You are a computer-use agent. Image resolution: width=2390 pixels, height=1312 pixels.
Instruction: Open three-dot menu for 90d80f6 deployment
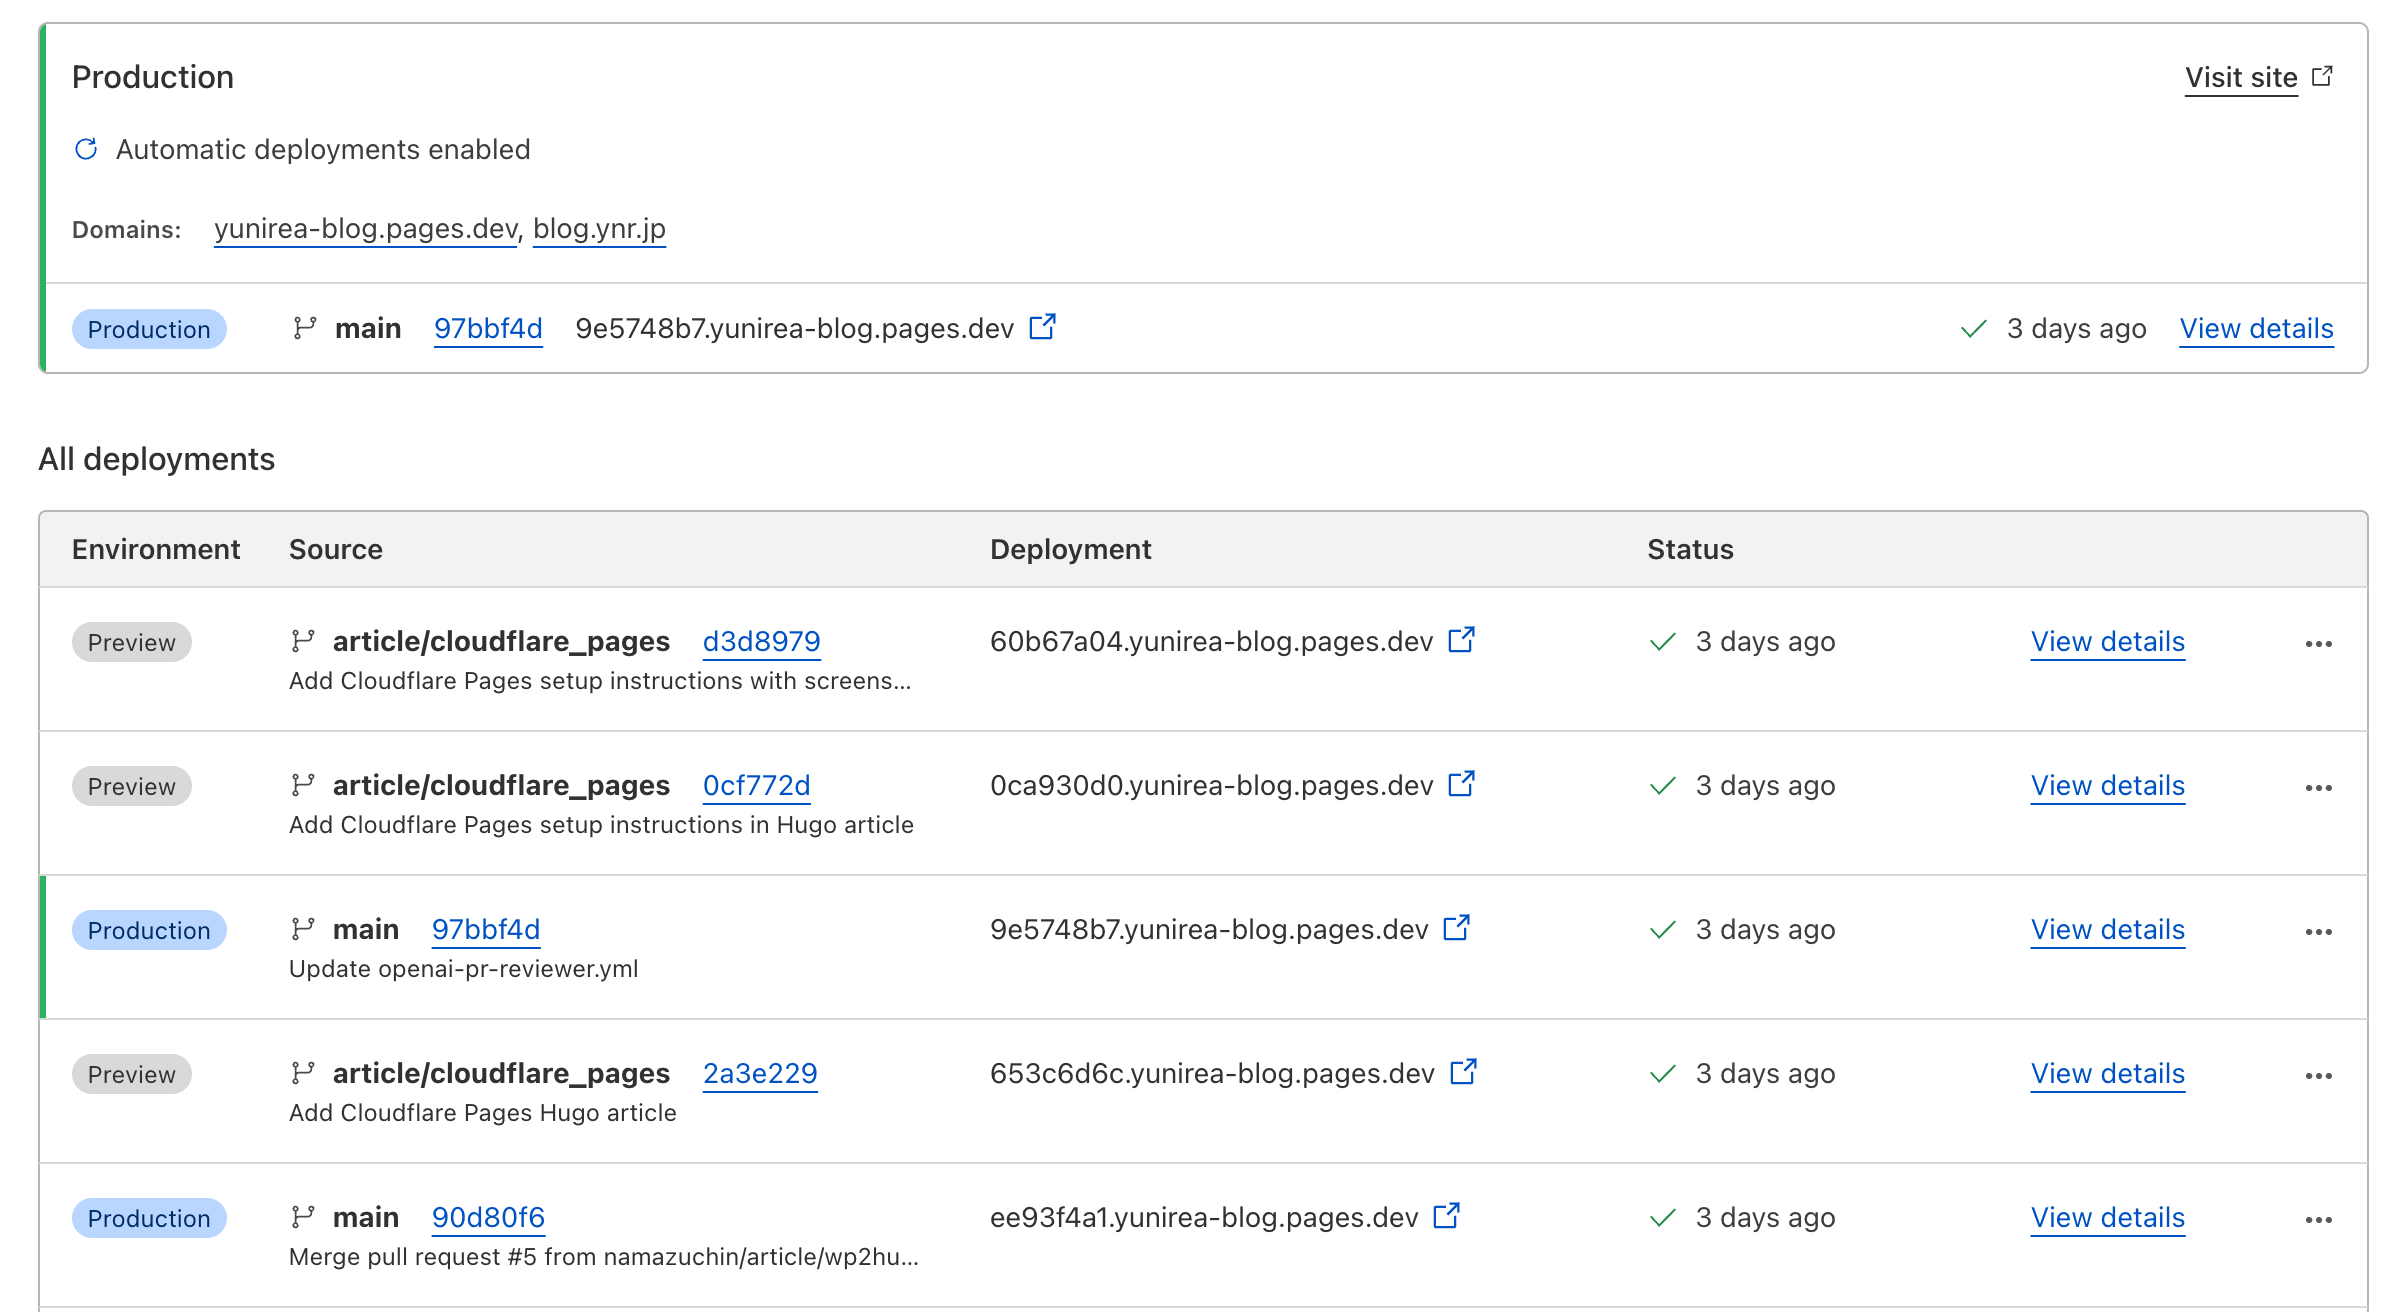[x=2318, y=1220]
